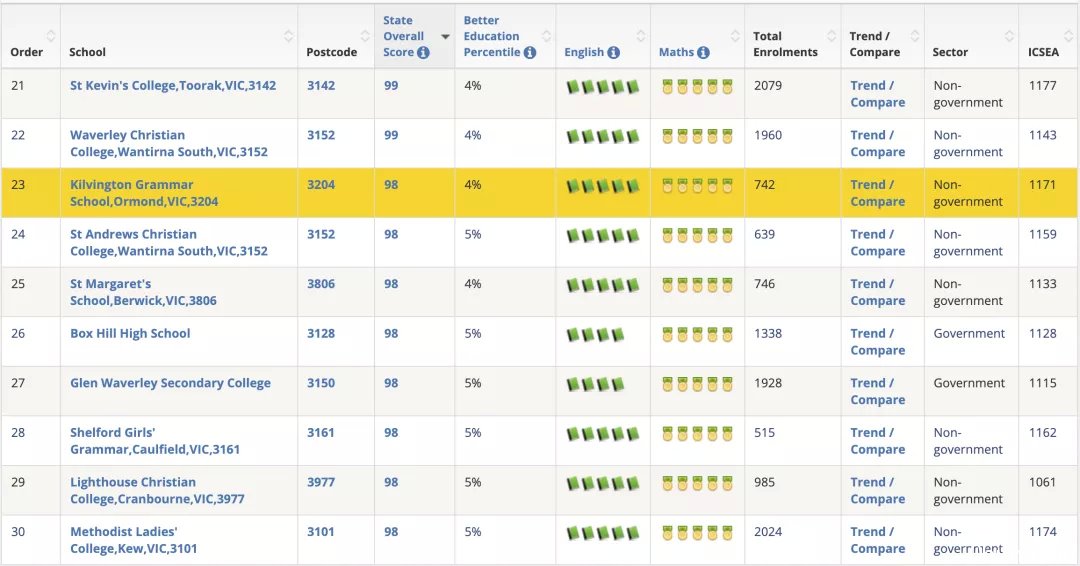The height and width of the screenshot is (566, 1080).
Task: Click Maths medal rating icons for St Kevin's College
Action: pyautogui.click(x=697, y=87)
